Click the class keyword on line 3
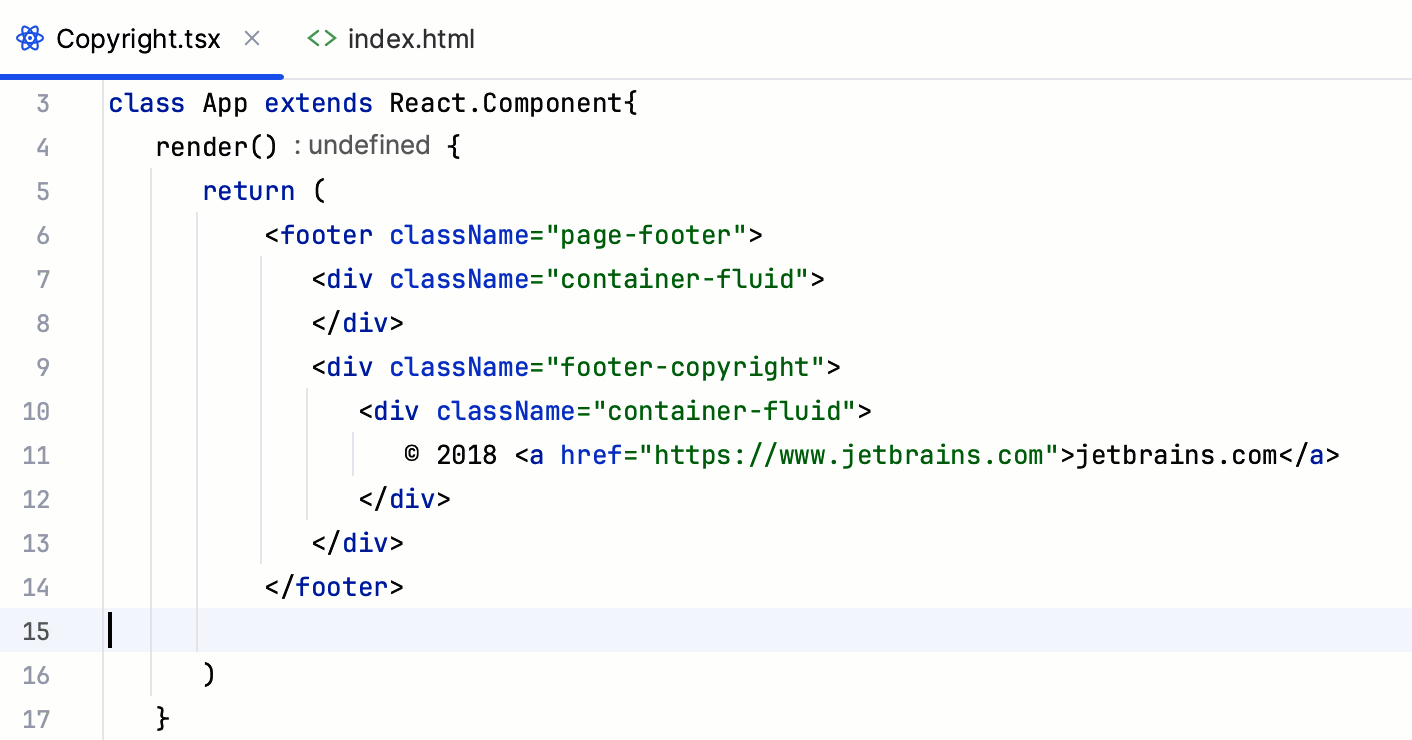Image resolution: width=1412 pixels, height=740 pixels. [146, 103]
